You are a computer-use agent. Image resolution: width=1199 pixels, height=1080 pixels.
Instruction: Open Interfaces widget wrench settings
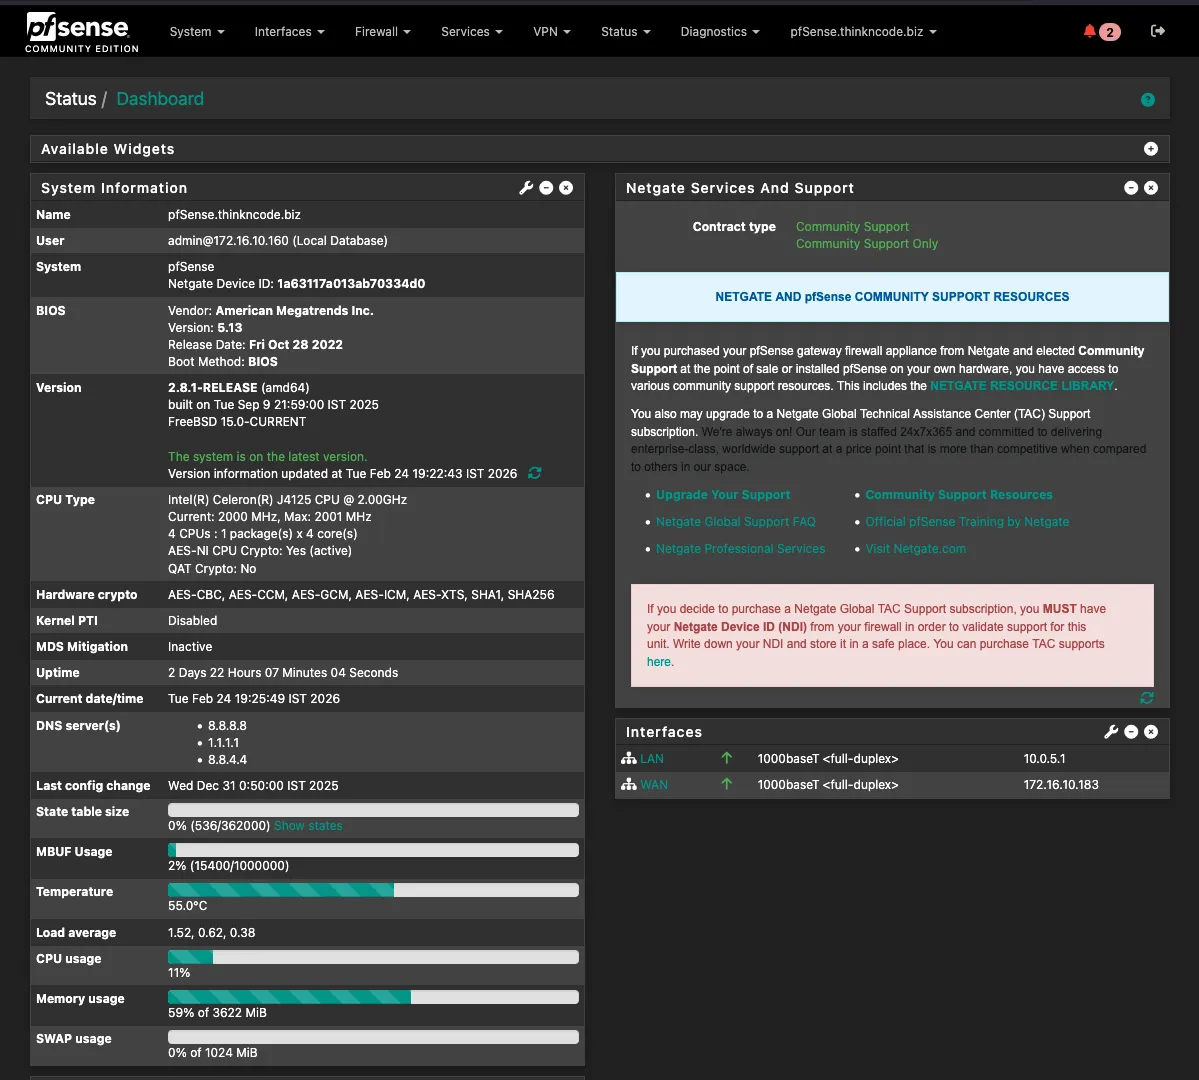point(1111,732)
